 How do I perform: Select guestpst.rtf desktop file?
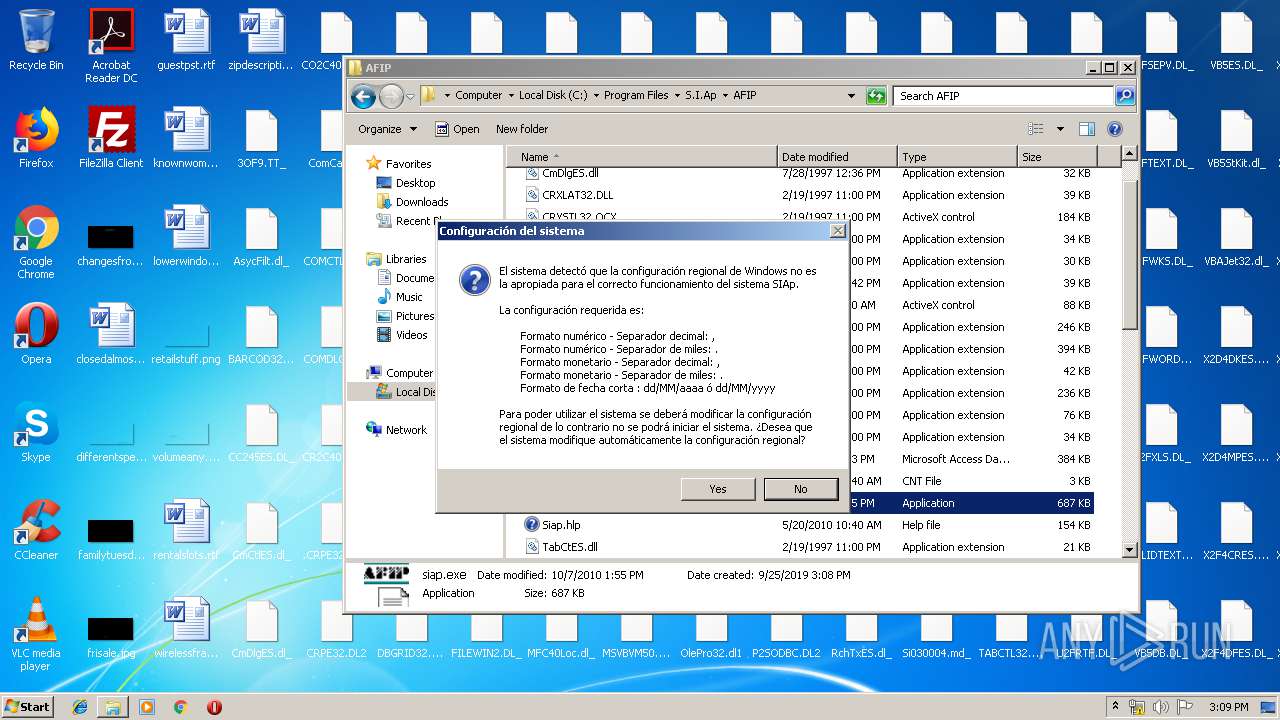186,40
